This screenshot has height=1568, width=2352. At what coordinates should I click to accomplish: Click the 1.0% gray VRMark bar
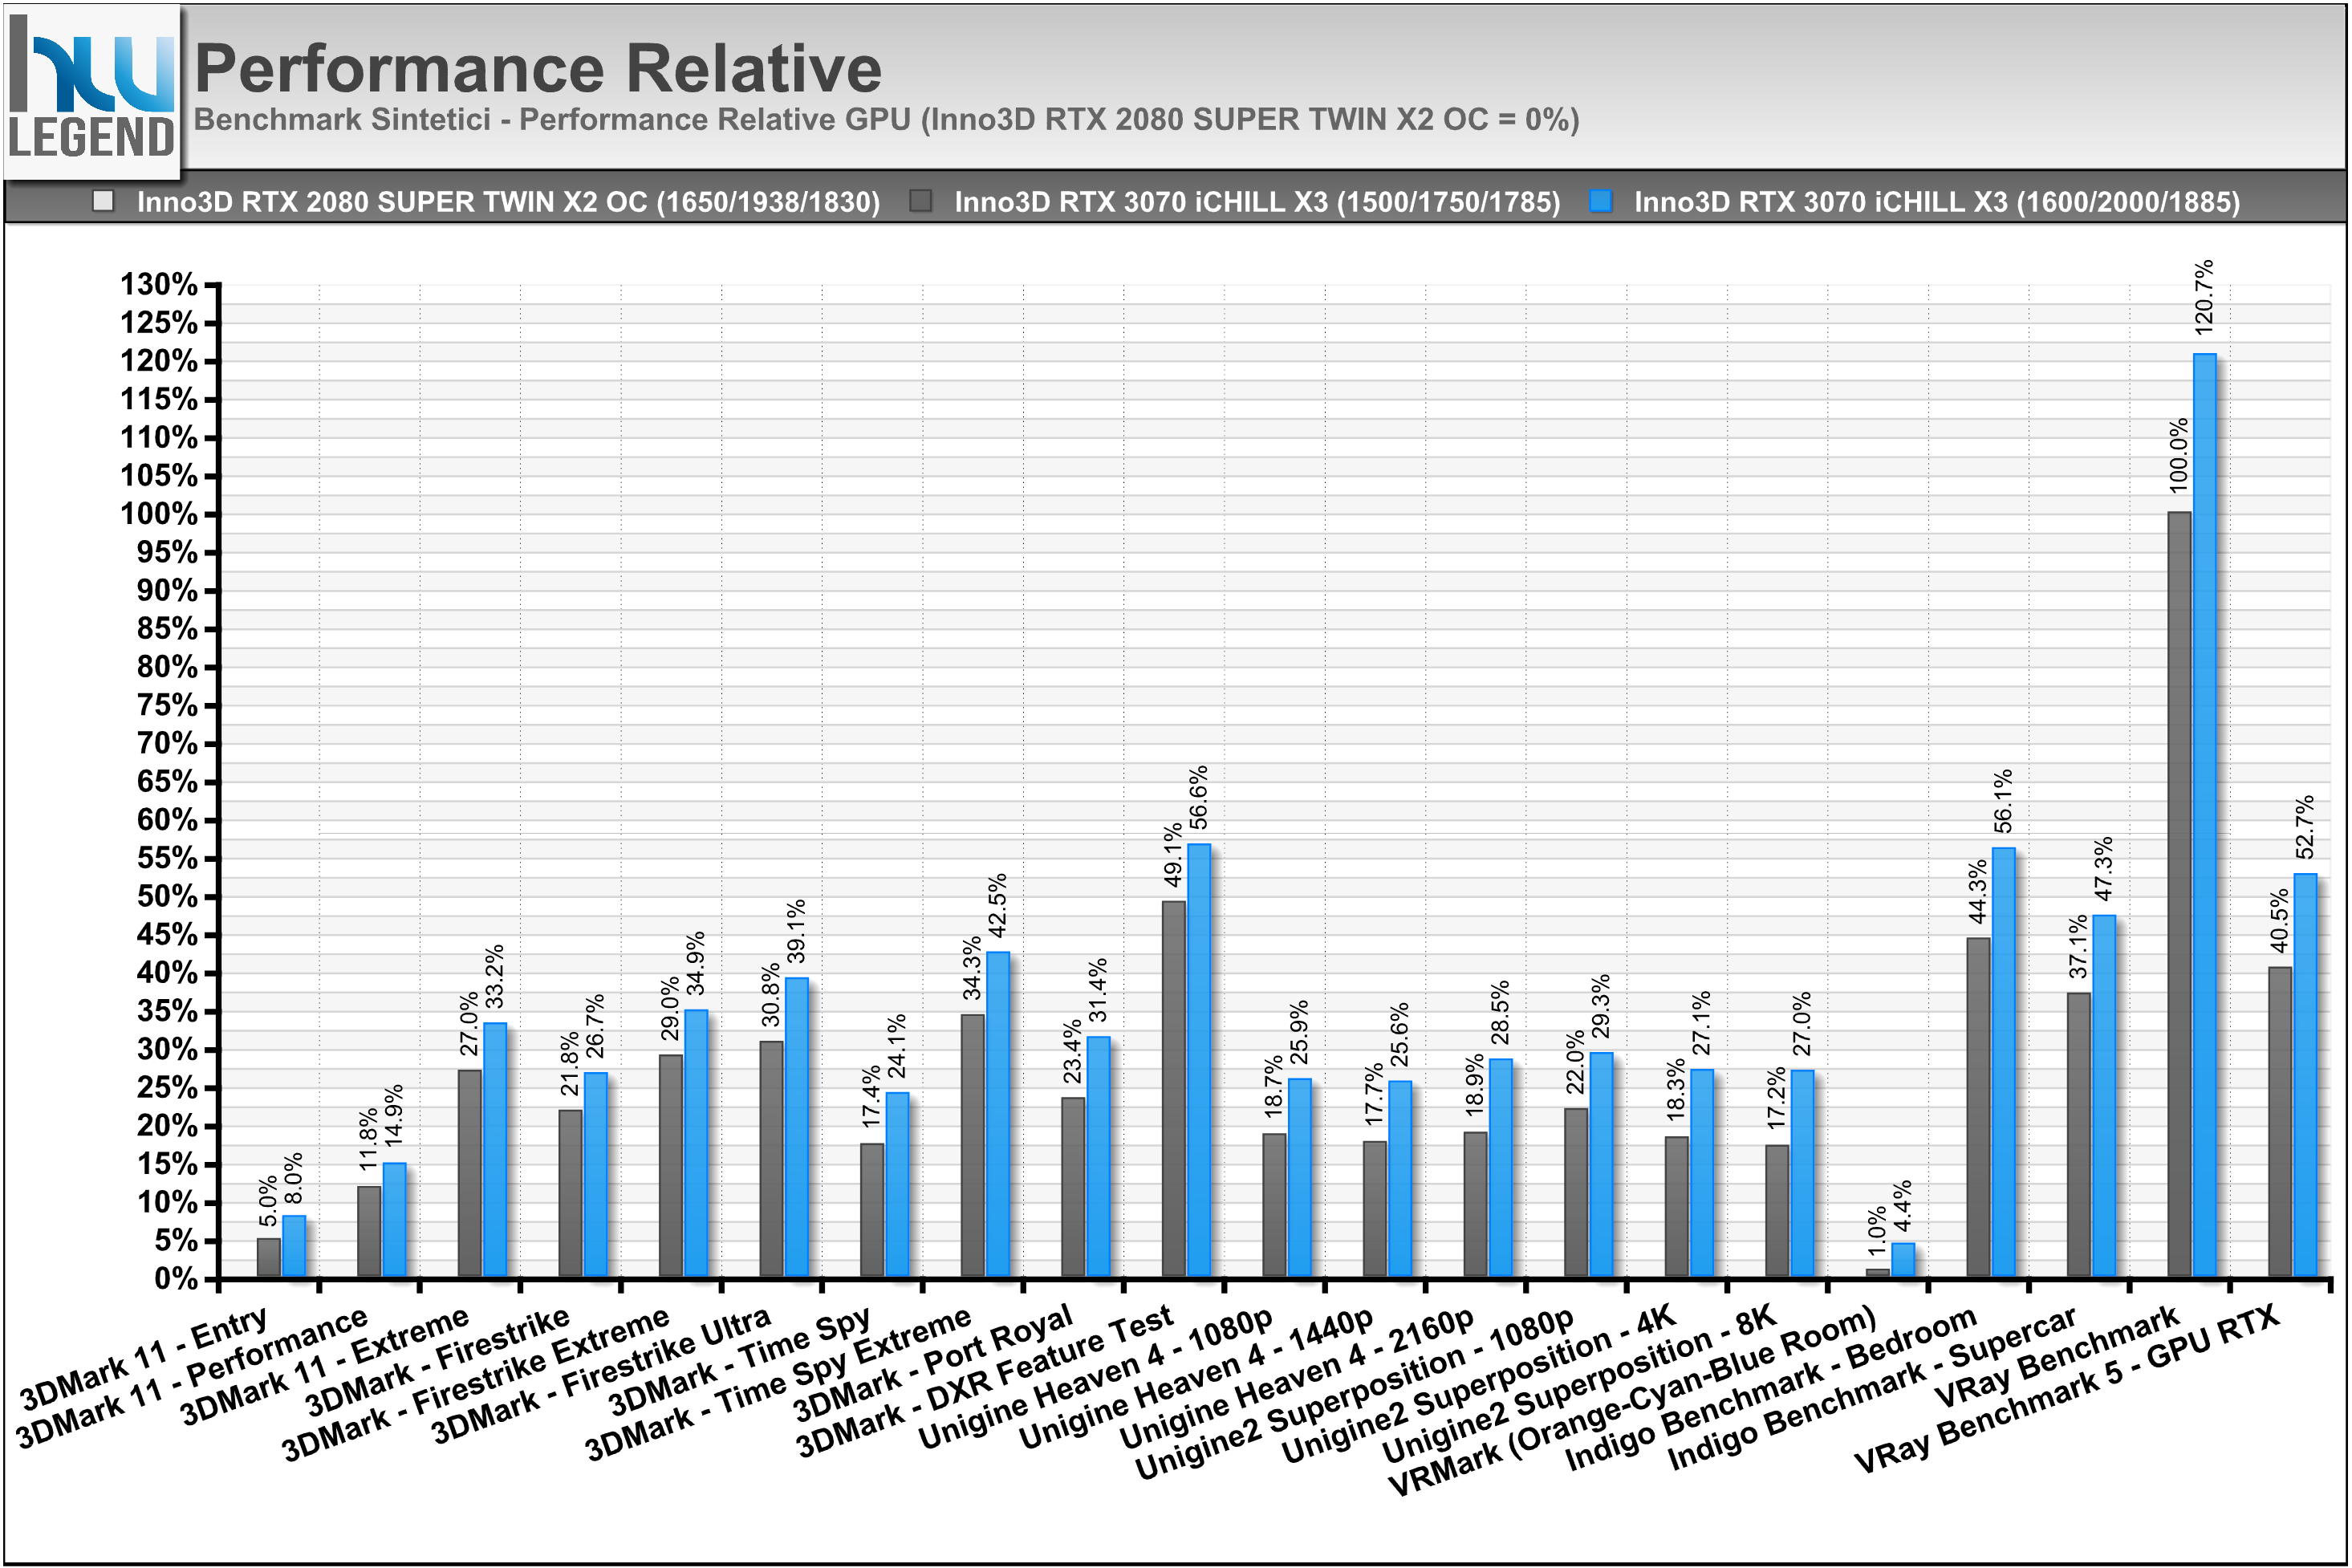[1879, 1274]
